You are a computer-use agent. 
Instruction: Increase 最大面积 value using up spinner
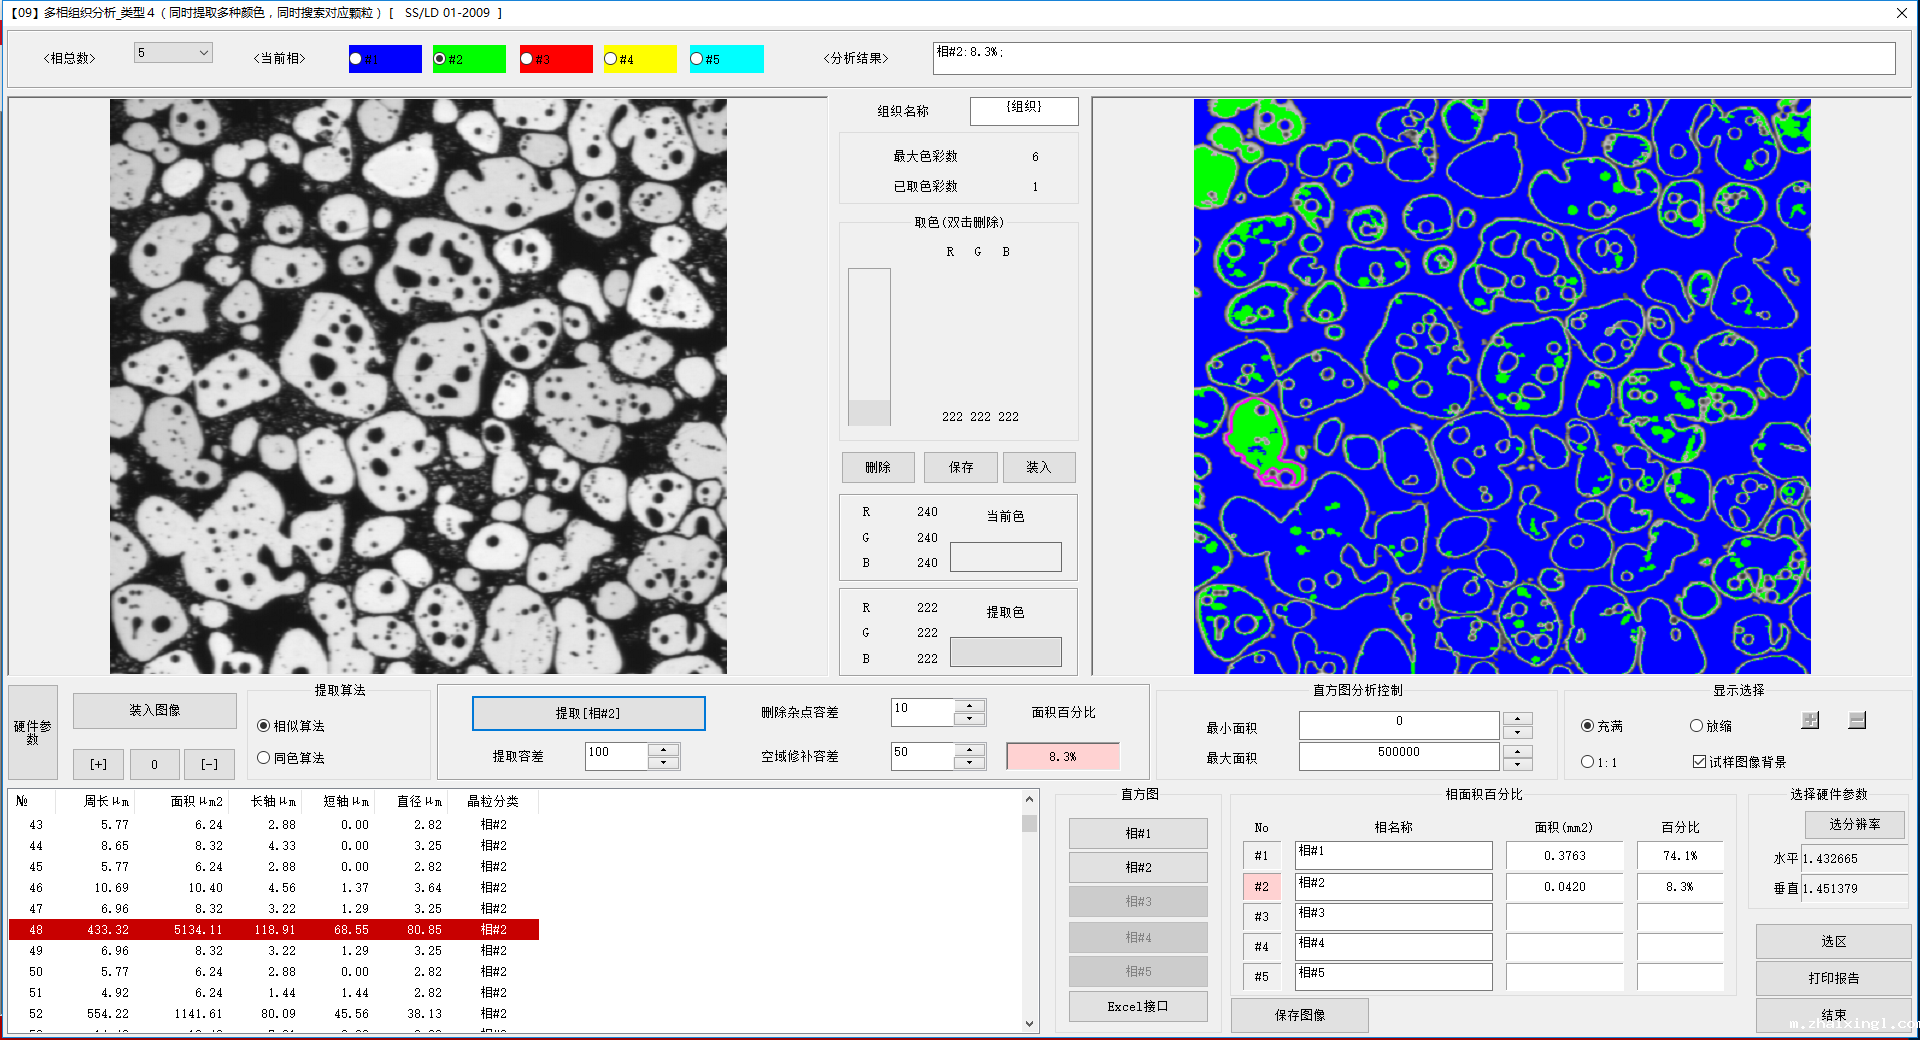pos(1517,750)
